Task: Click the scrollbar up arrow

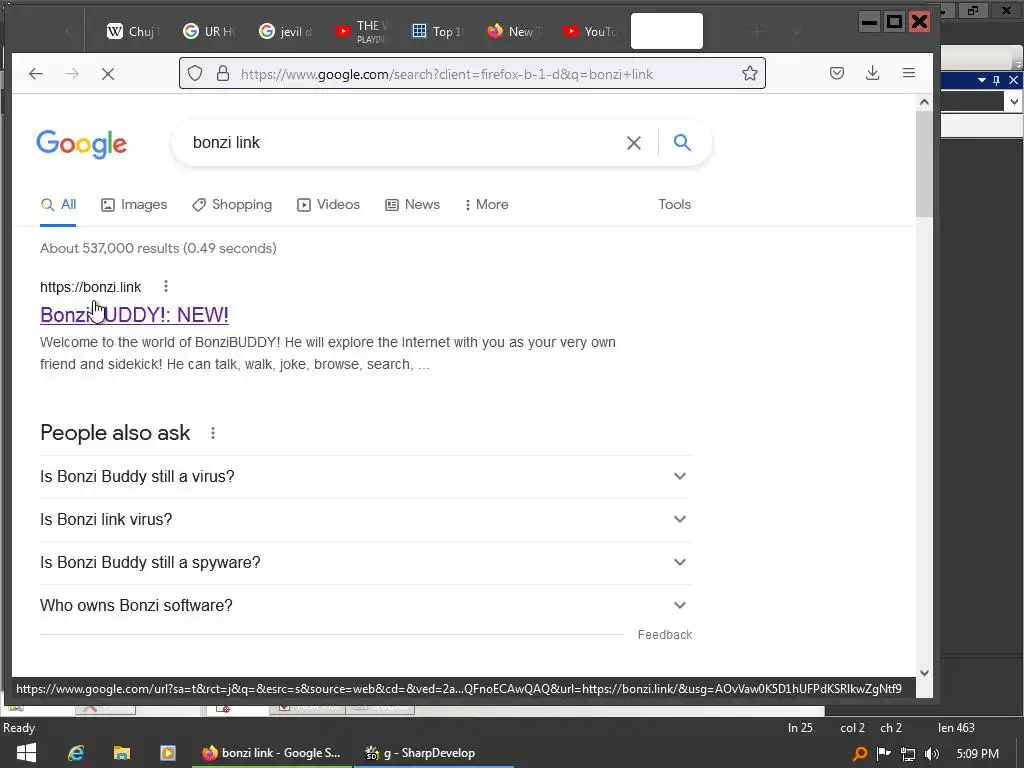Action: 924,102
